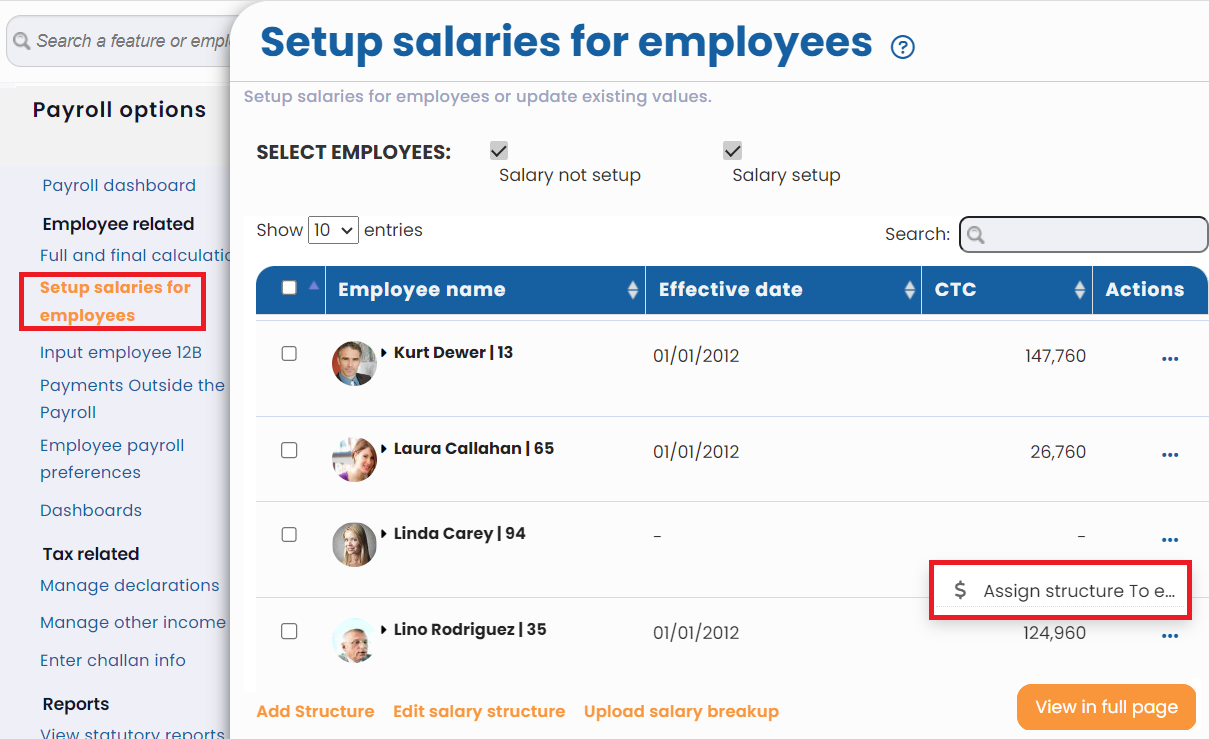Click the View in full page button

pos(1106,707)
